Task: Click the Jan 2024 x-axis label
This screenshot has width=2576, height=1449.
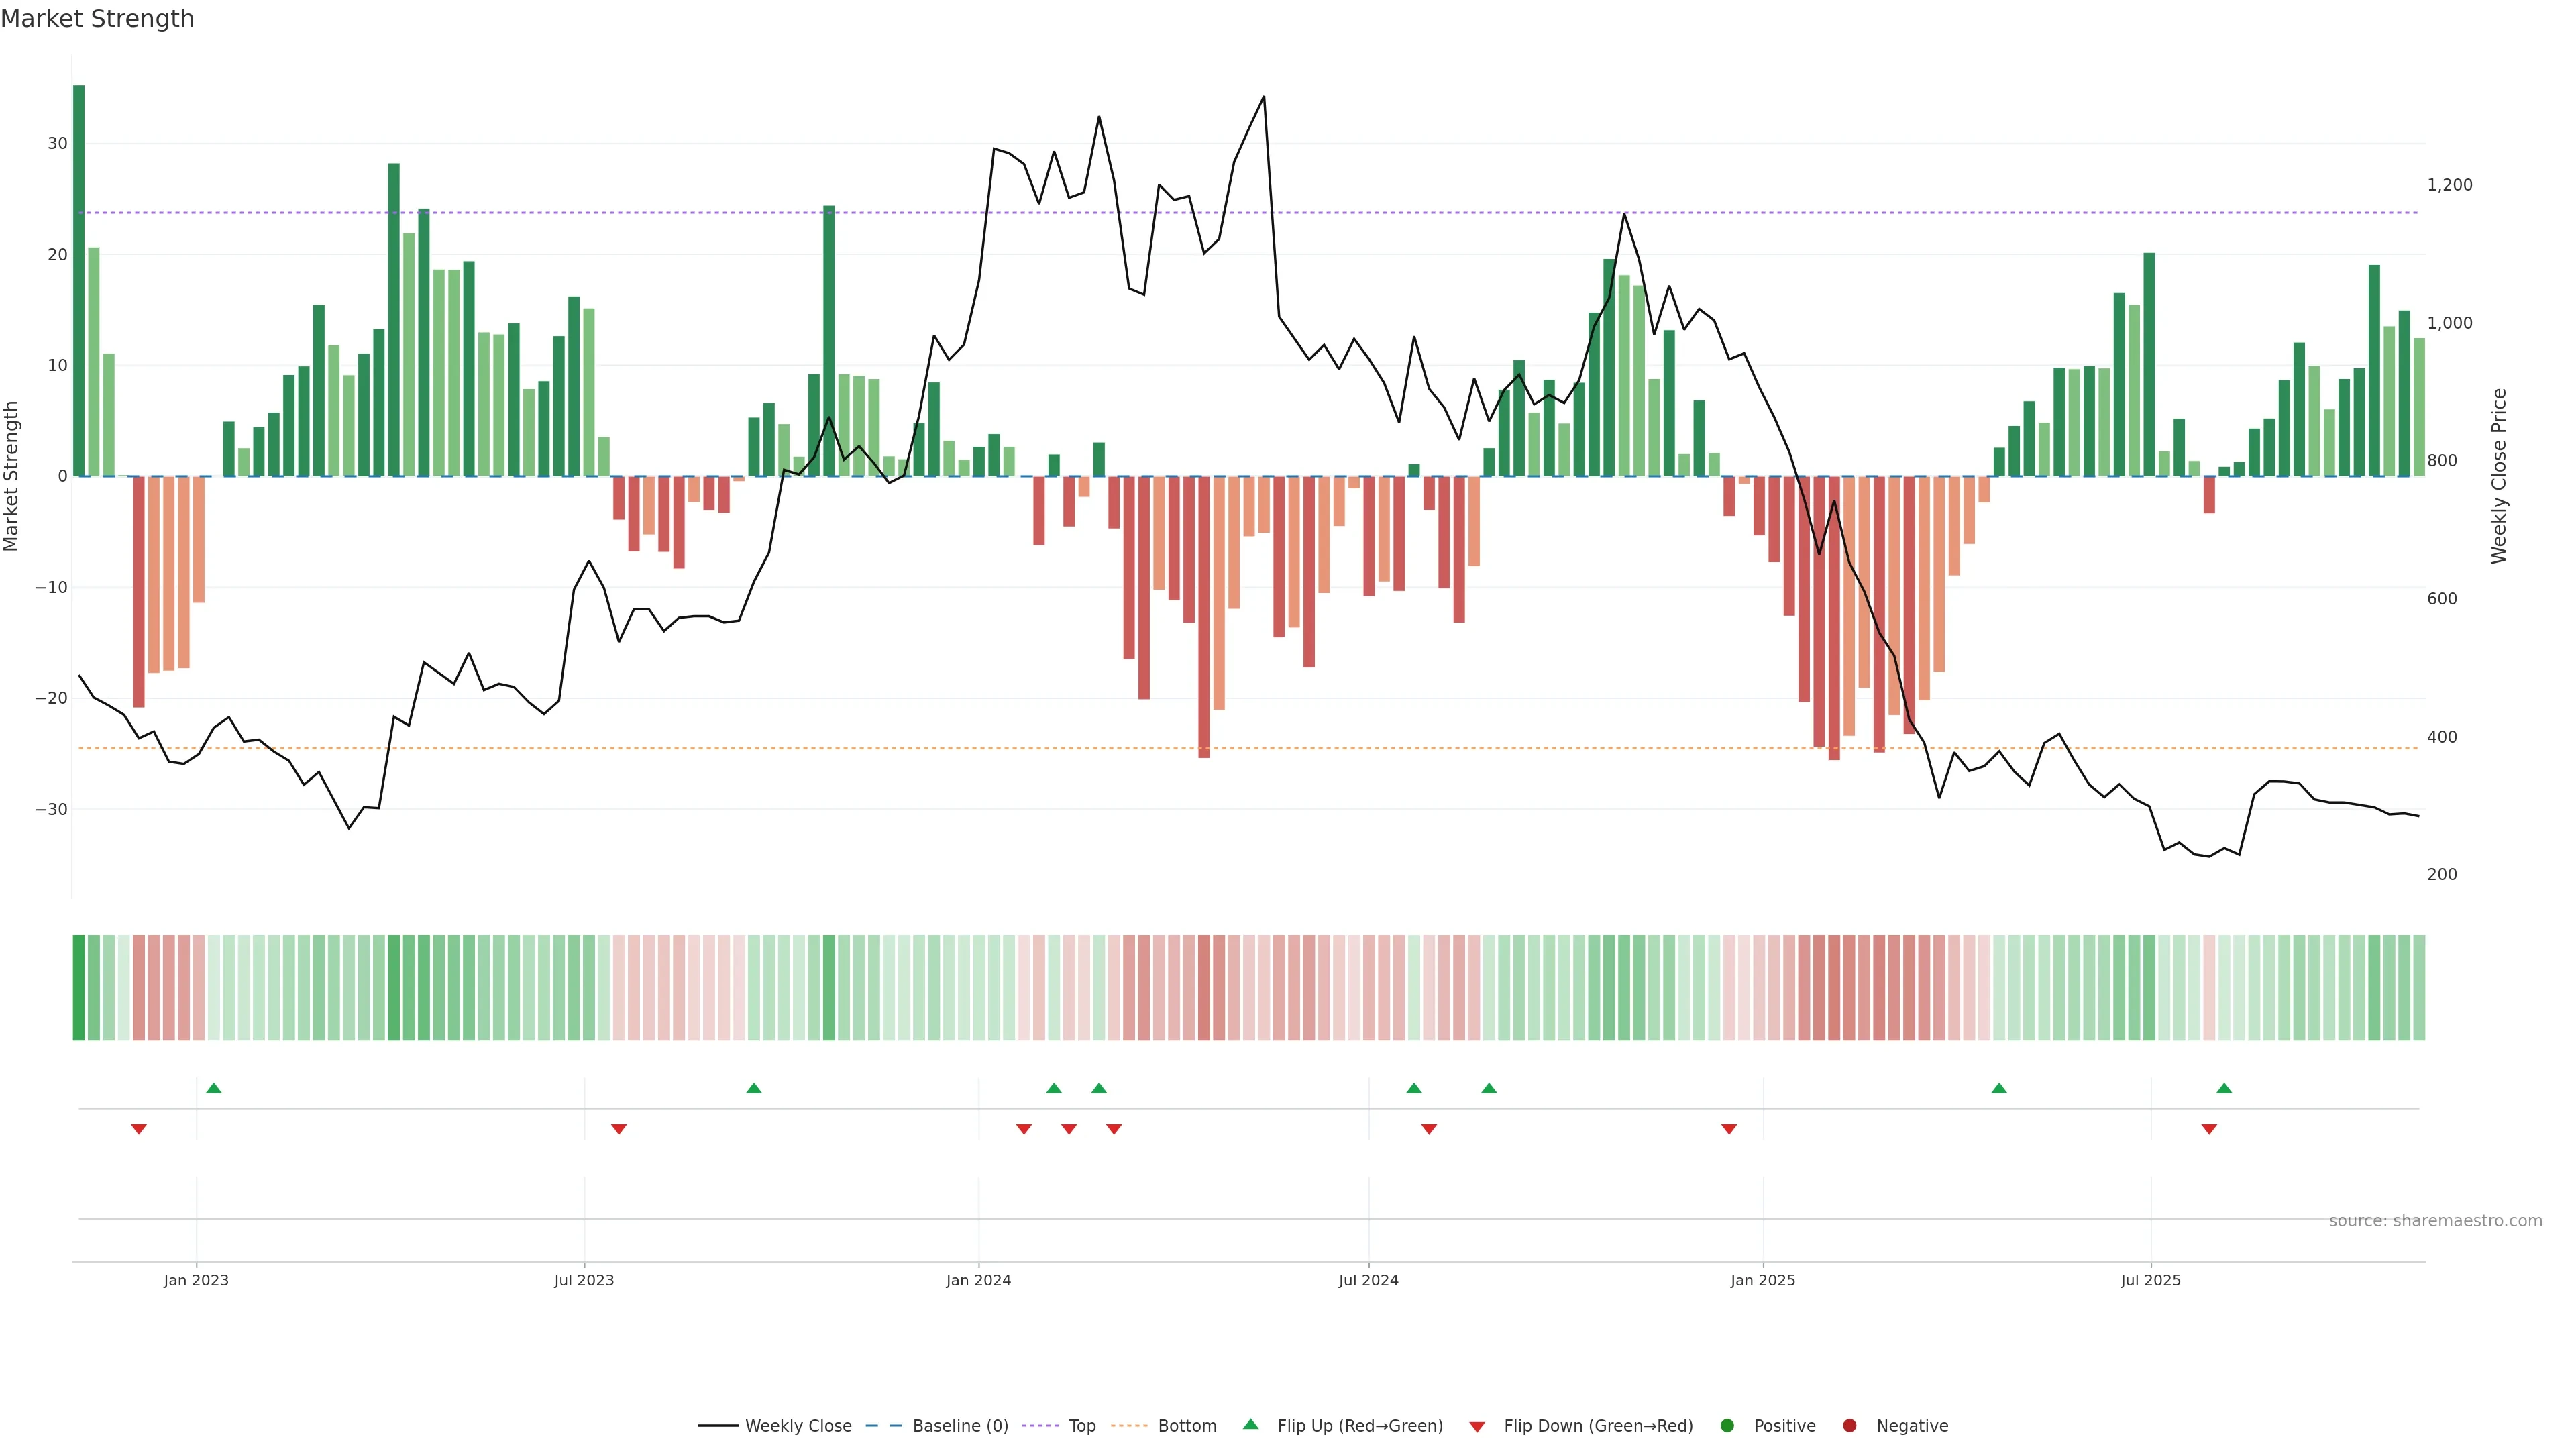Action: 978,1280
